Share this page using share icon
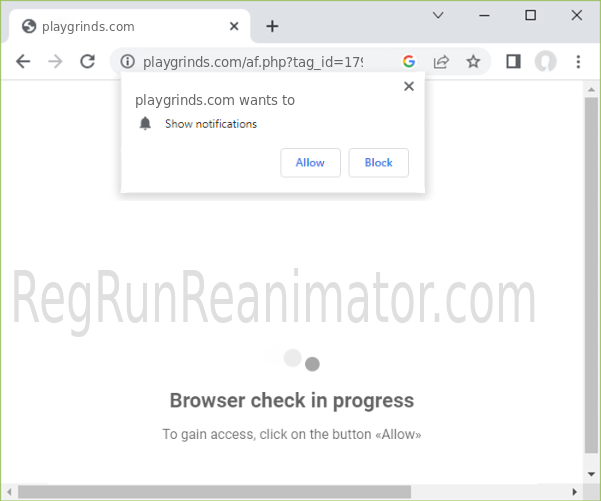Image resolution: width=601 pixels, height=501 pixels. (441, 62)
